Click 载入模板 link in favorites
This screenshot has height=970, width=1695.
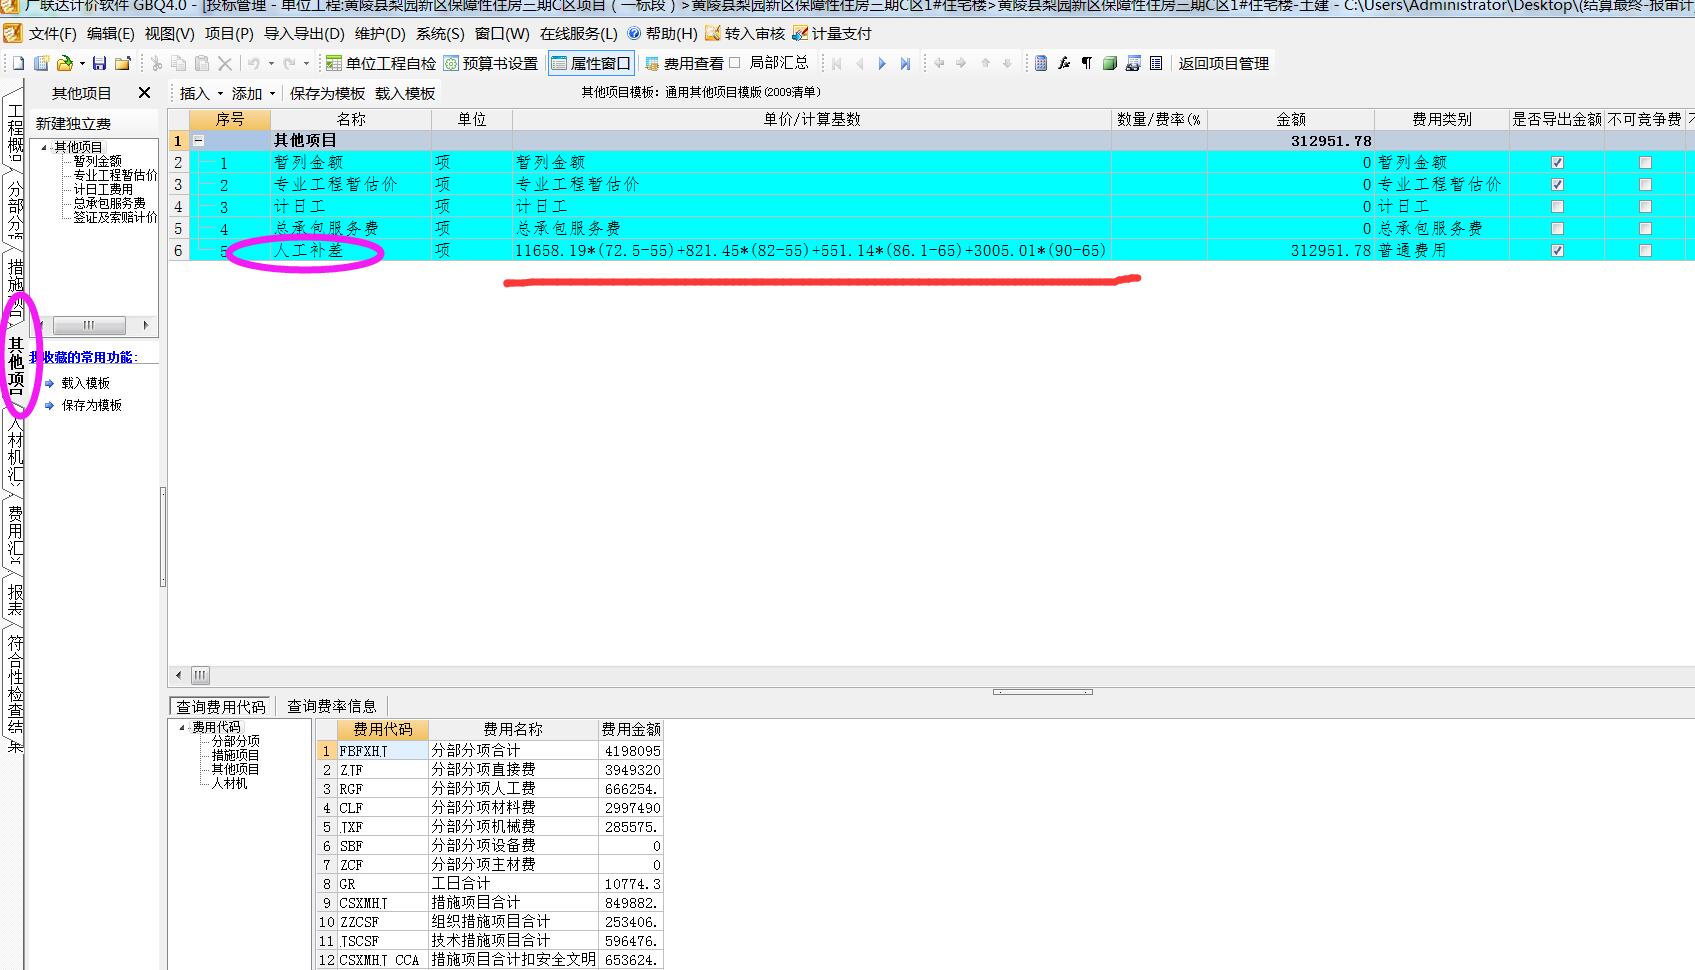point(85,383)
